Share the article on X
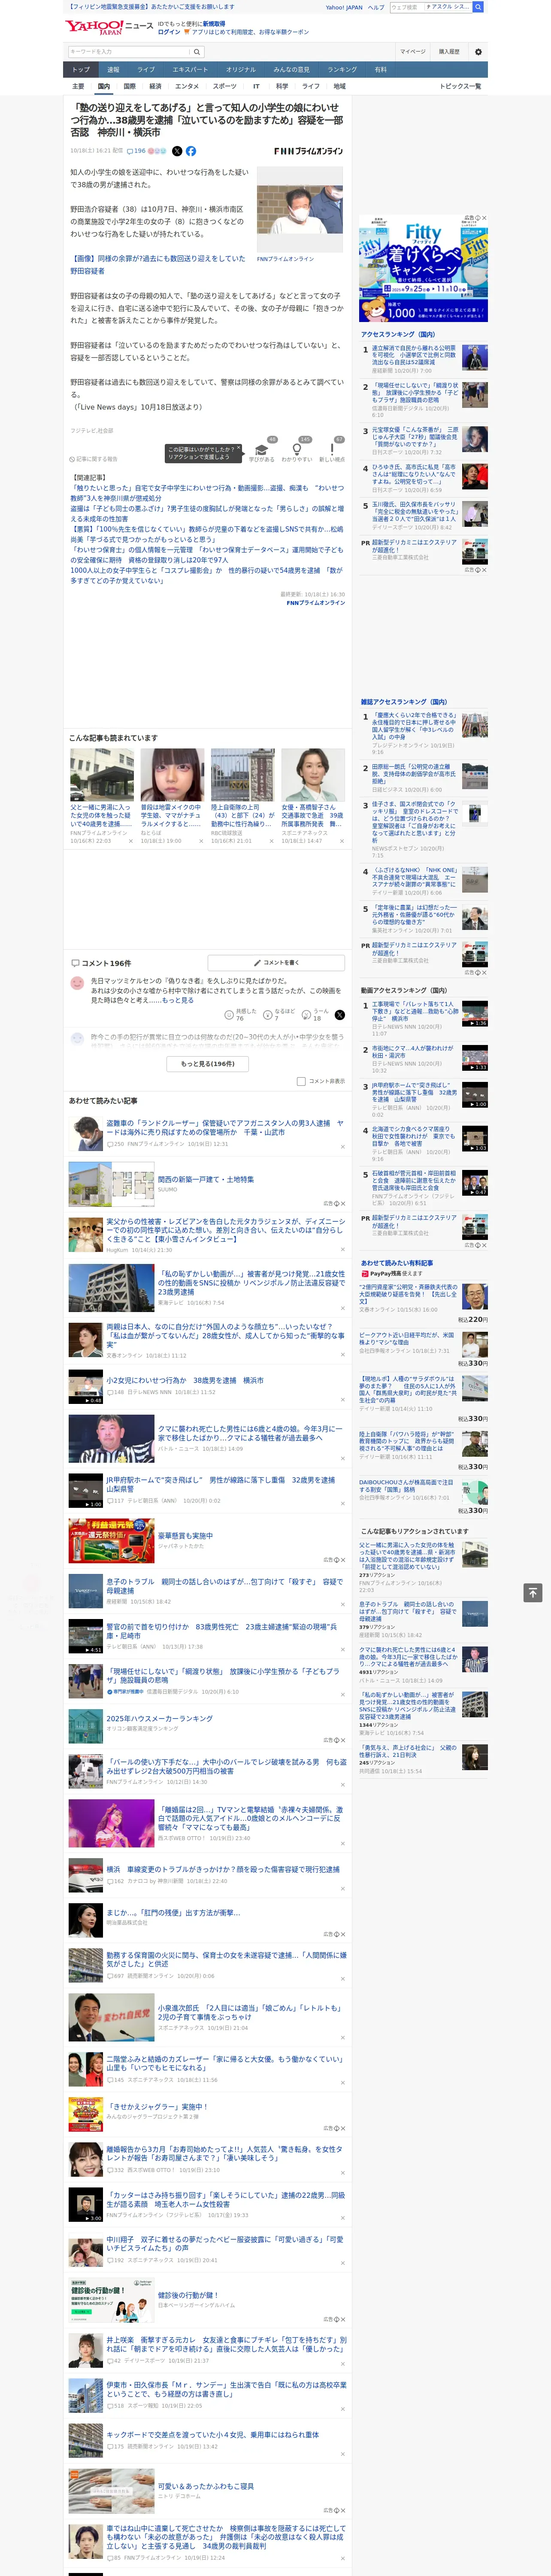 pyautogui.click(x=177, y=151)
